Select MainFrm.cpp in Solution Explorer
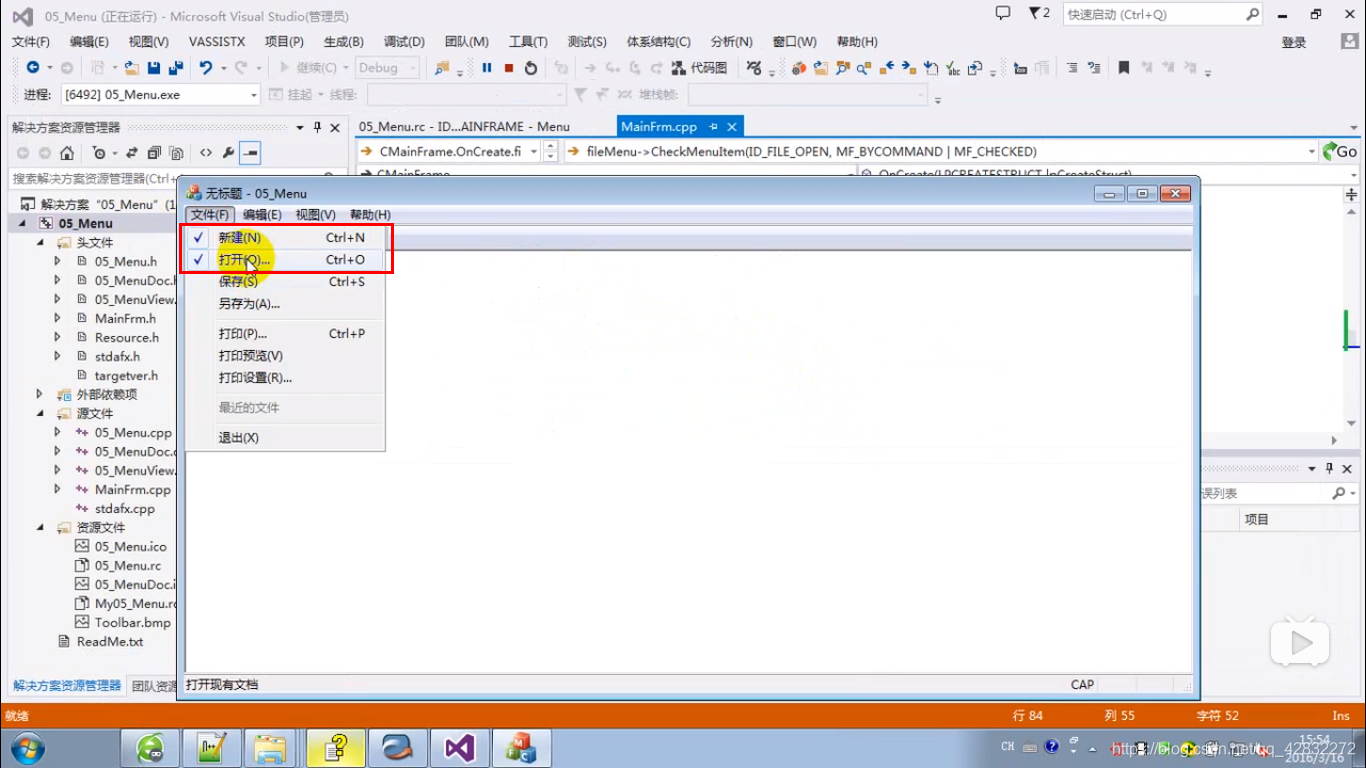Viewport: 1366px width, 768px height. (132, 490)
